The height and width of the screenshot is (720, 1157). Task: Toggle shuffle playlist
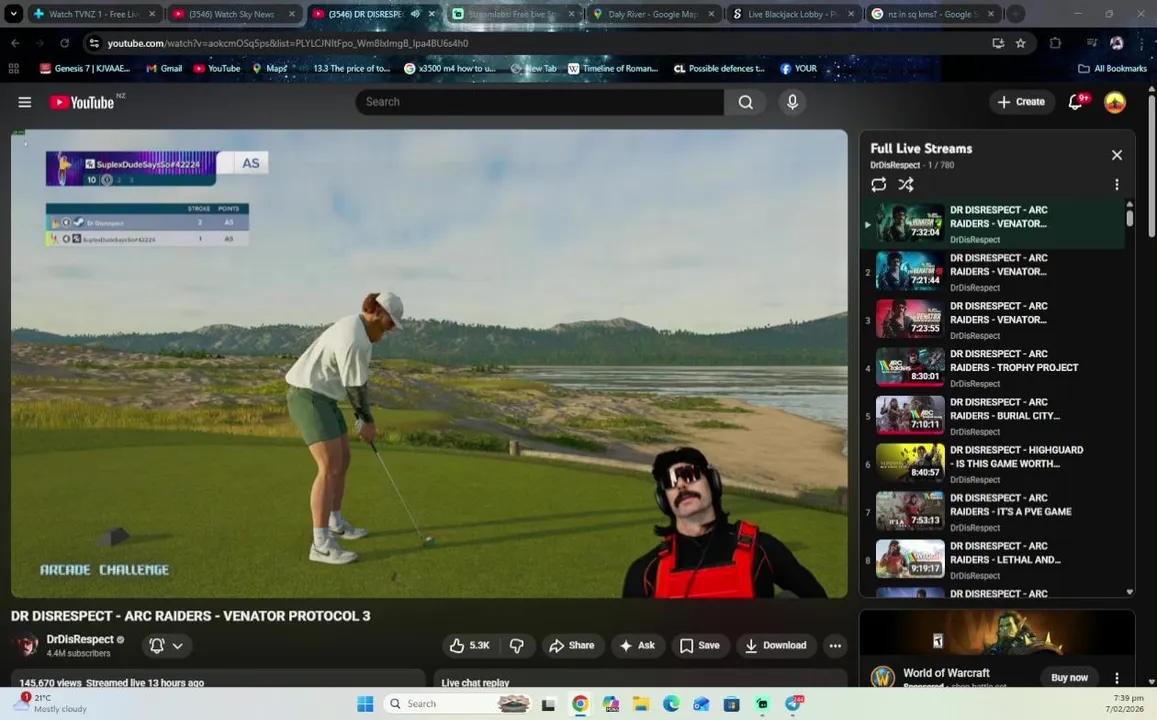point(906,184)
